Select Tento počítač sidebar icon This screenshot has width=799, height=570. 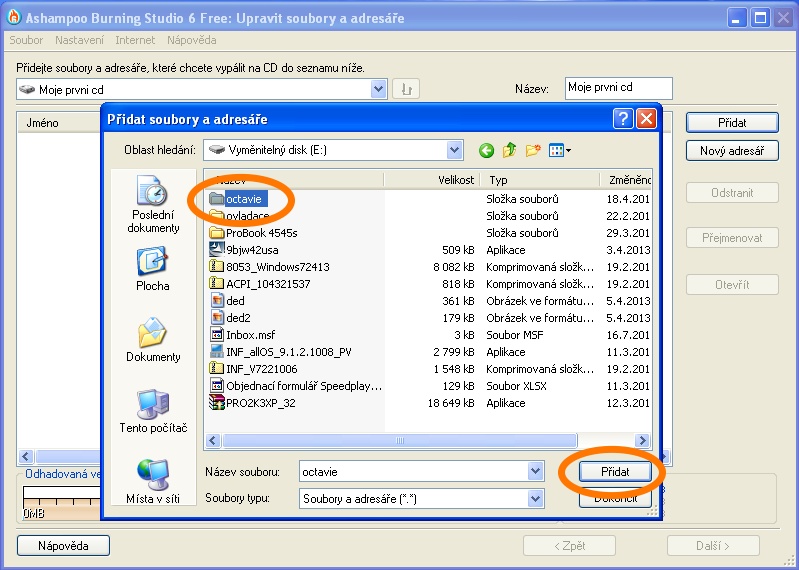(x=153, y=410)
